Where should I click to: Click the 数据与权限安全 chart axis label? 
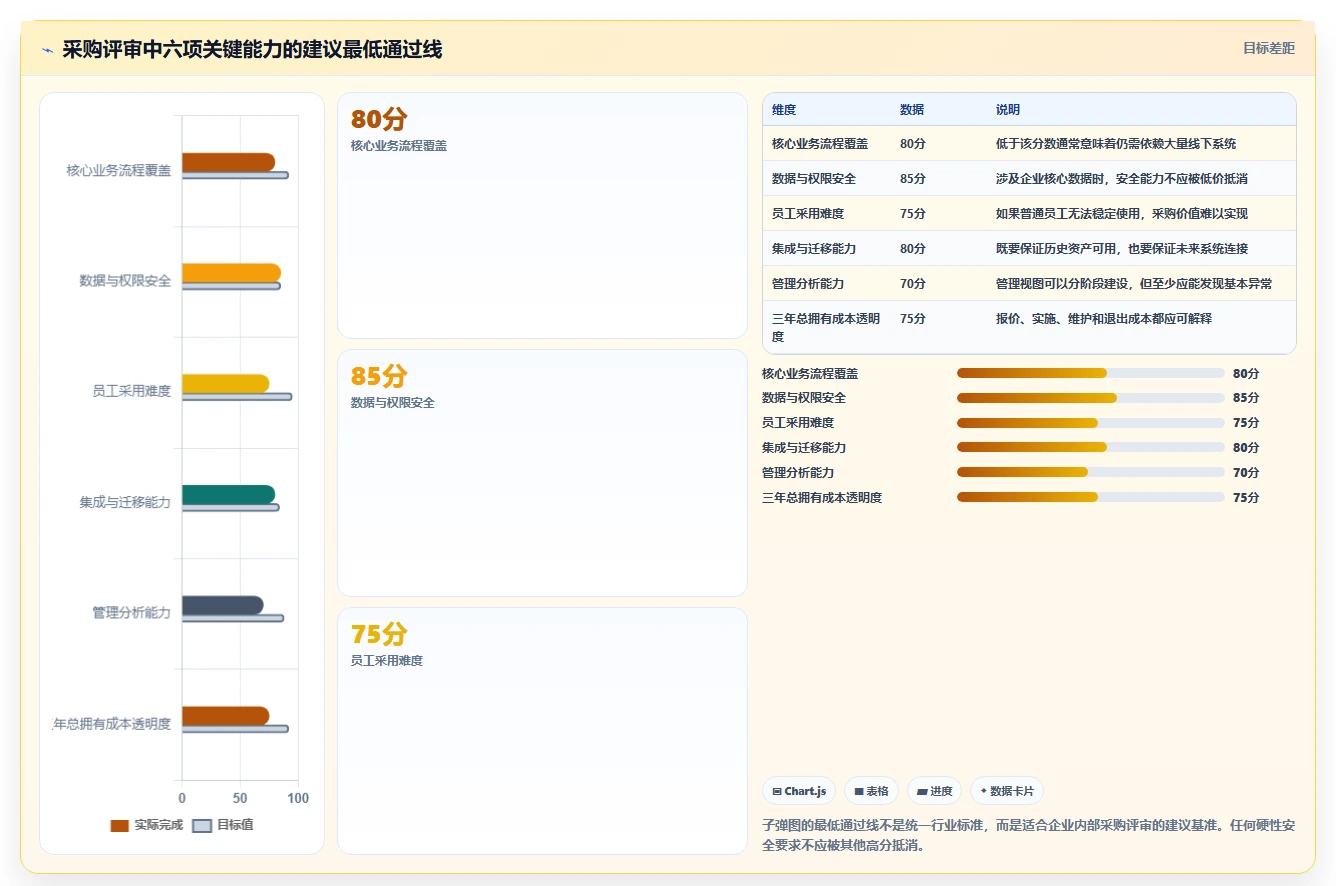tap(125, 281)
